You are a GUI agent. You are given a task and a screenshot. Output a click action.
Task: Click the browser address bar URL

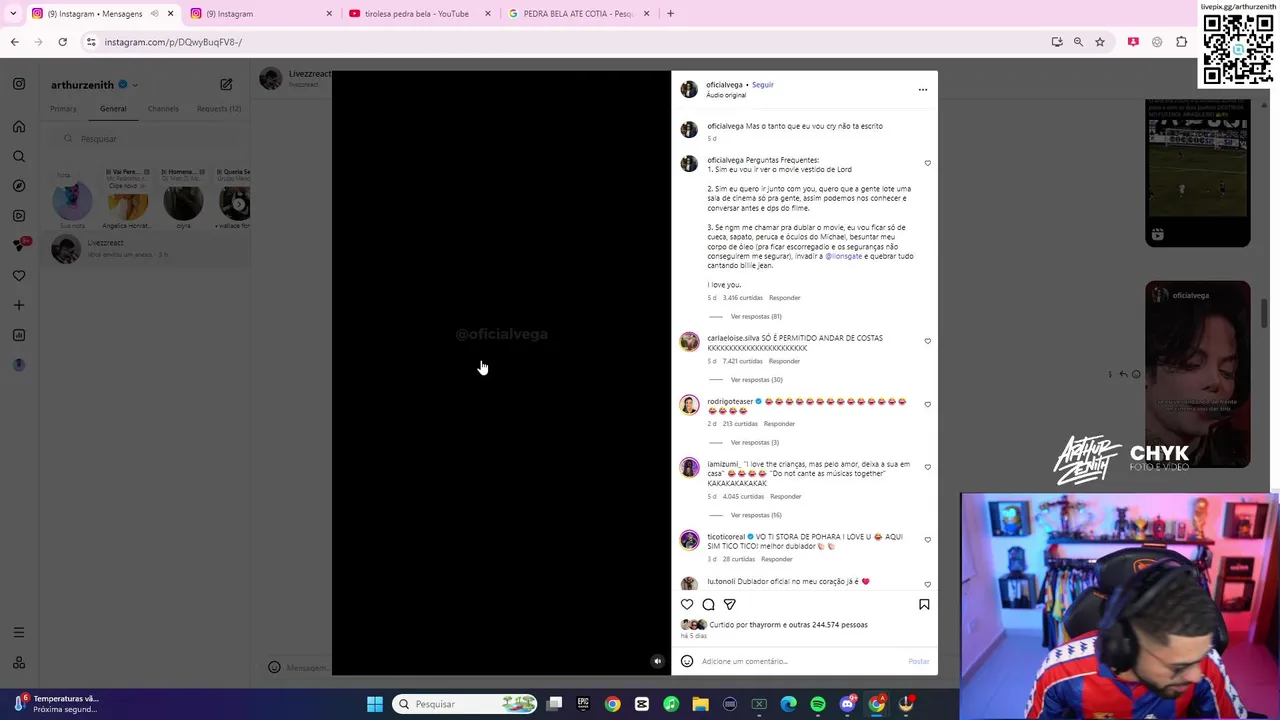pyautogui.click(x=173, y=42)
